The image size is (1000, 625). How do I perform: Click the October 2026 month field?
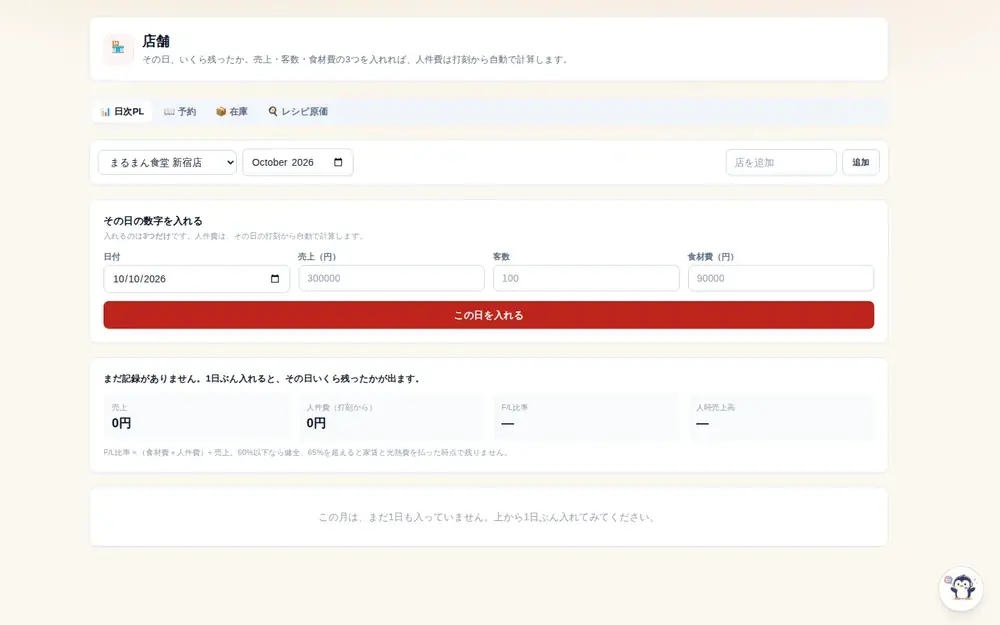(x=298, y=163)
